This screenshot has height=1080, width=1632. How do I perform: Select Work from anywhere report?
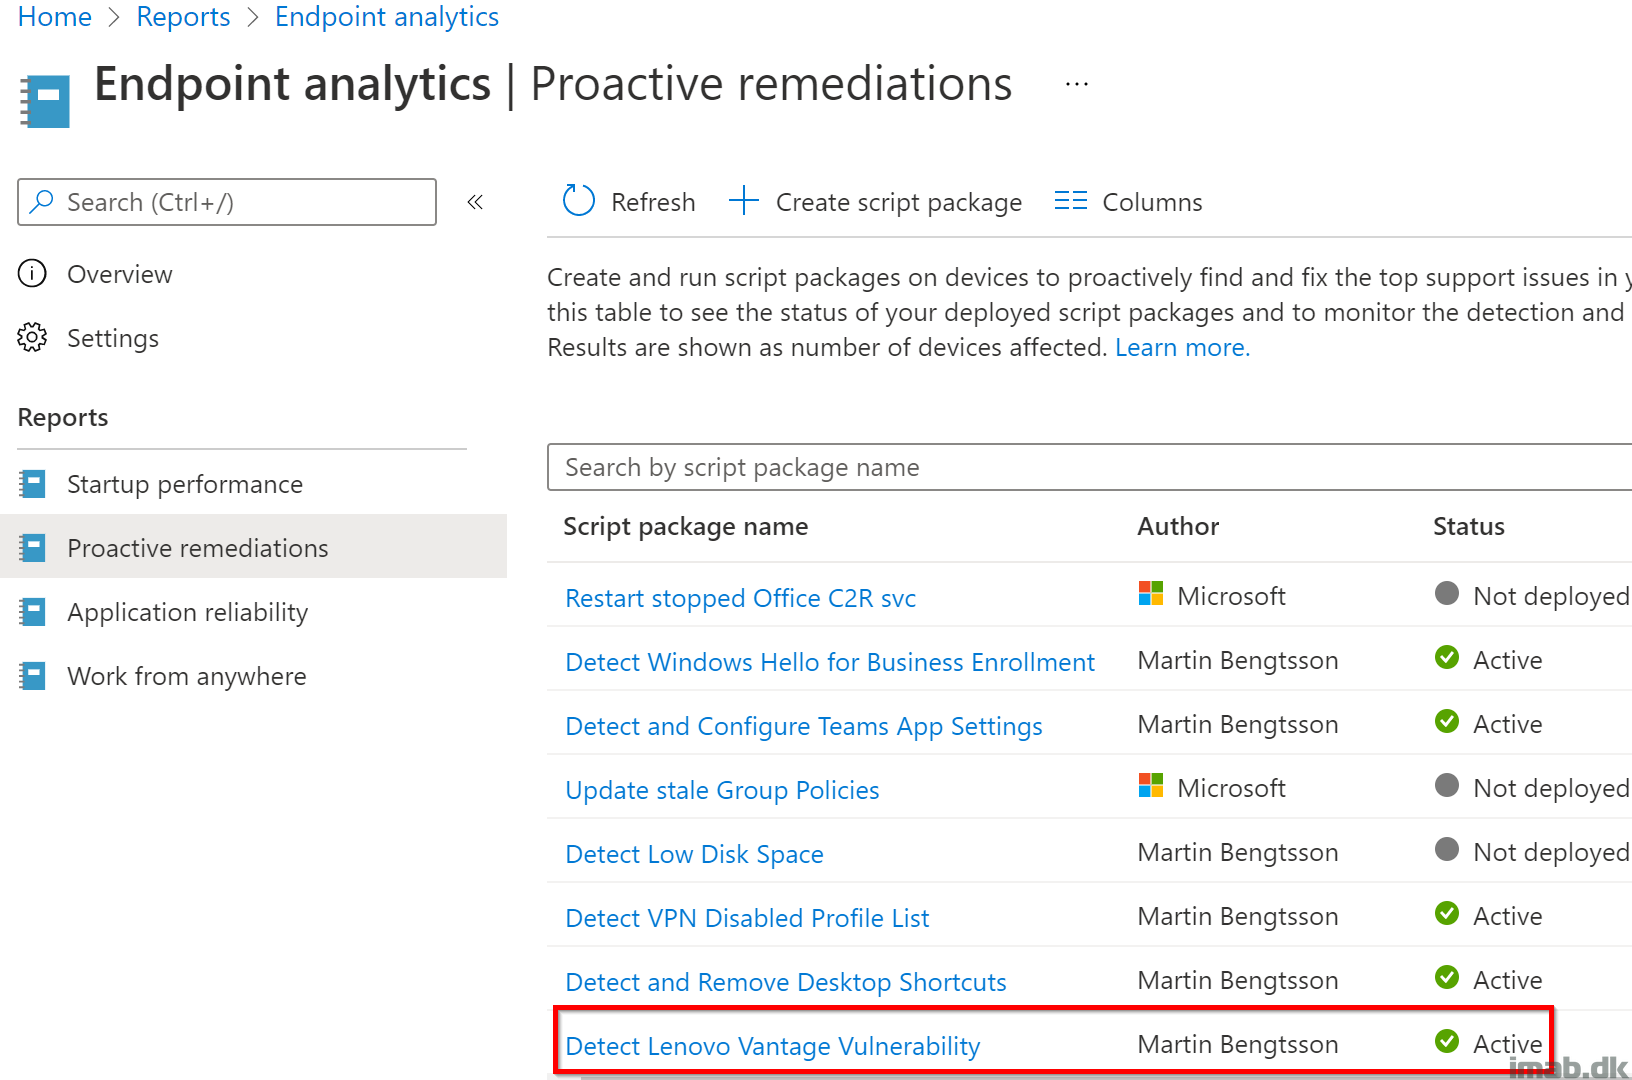(x=186, y=676)
